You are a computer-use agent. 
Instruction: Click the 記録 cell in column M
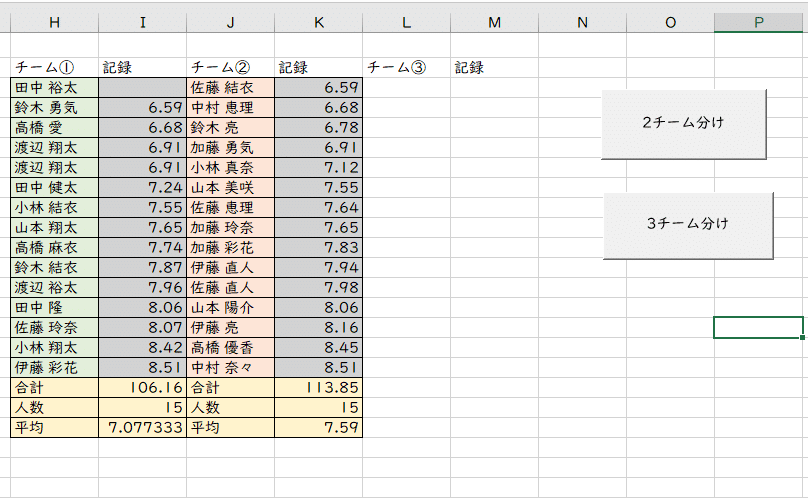pos(495,68)
